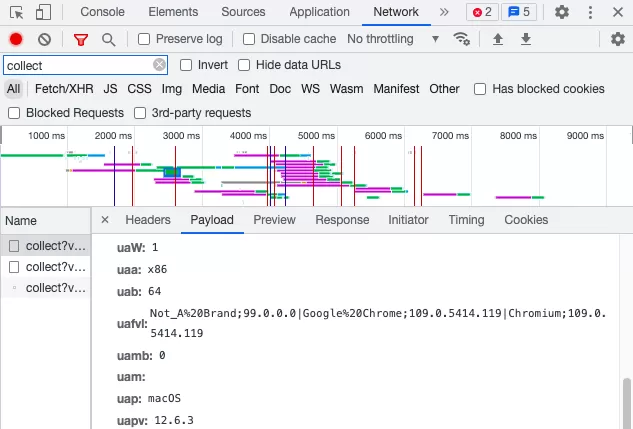The image size is (633, 429).
Task: Open DevTools settings gear icon
Action: point(562,12)
